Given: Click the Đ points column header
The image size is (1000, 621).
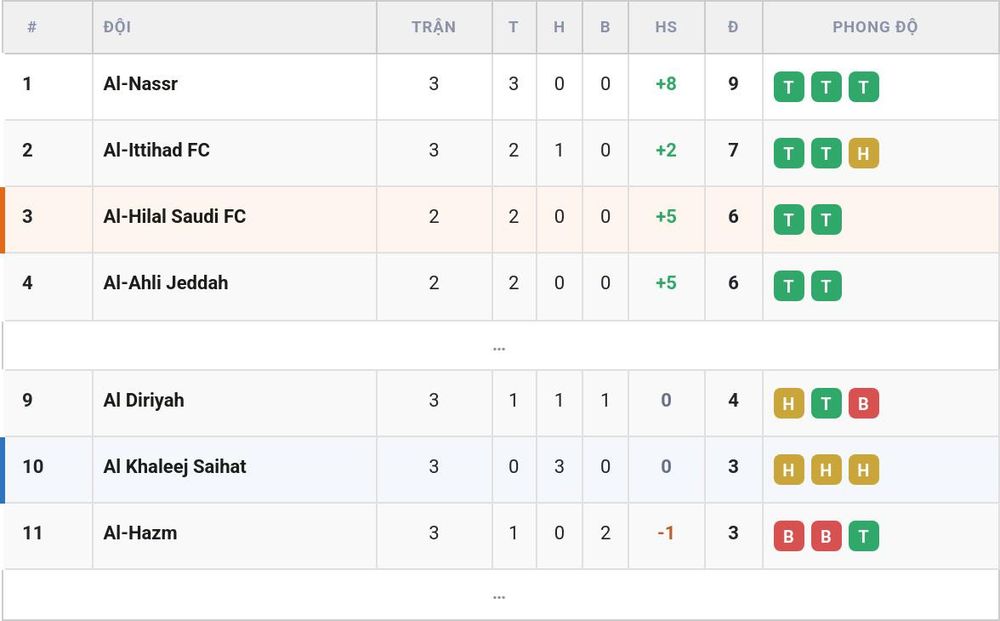Looking at the screenshot, I should click(x=733, y=27).
